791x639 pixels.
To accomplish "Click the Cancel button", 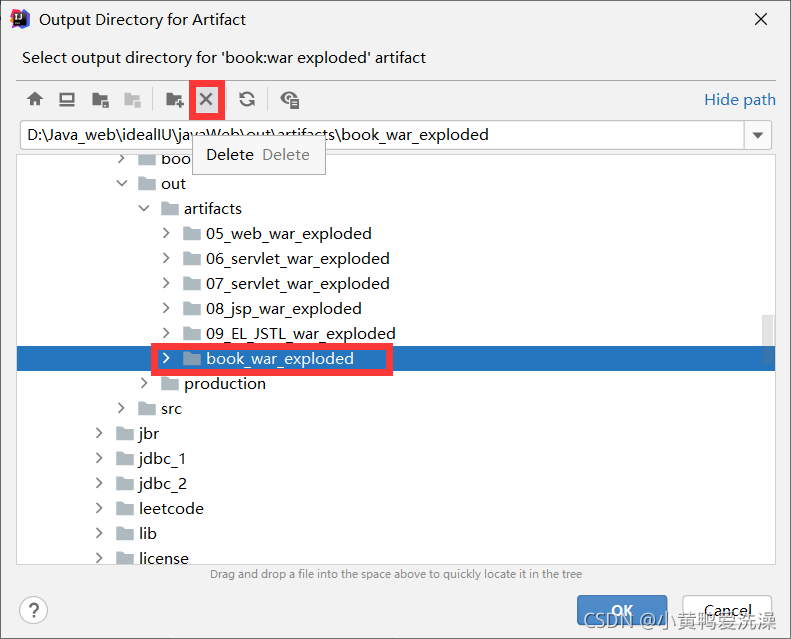I will point(727,610).
